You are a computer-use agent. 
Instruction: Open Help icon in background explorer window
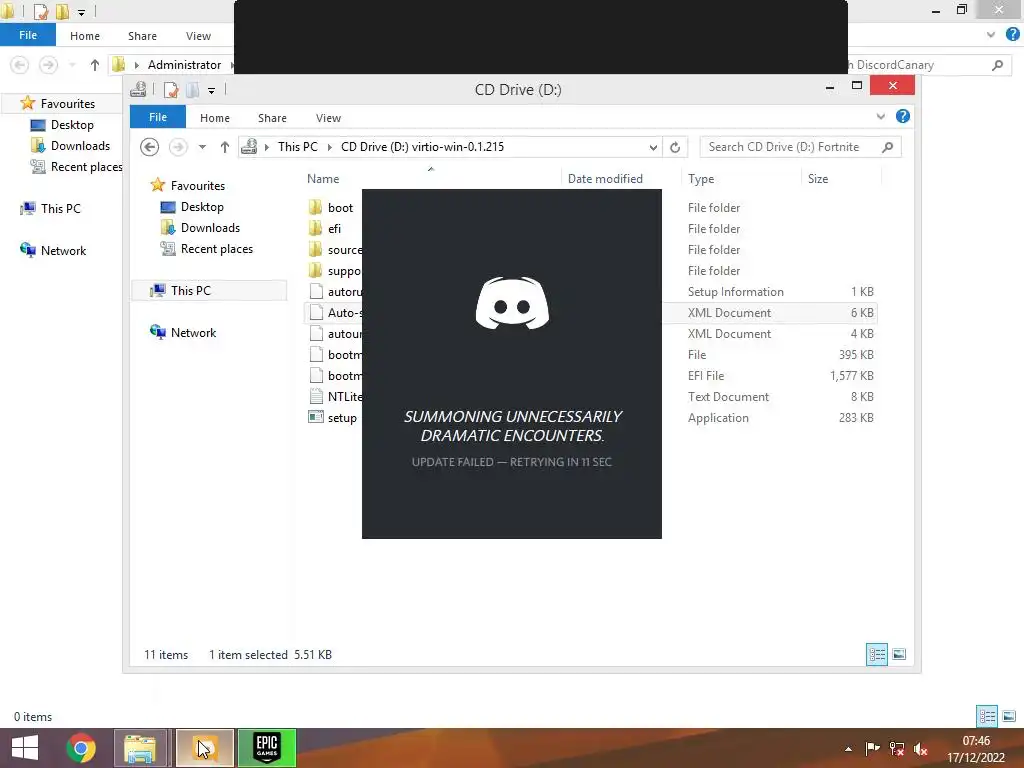coord(1013,35)
